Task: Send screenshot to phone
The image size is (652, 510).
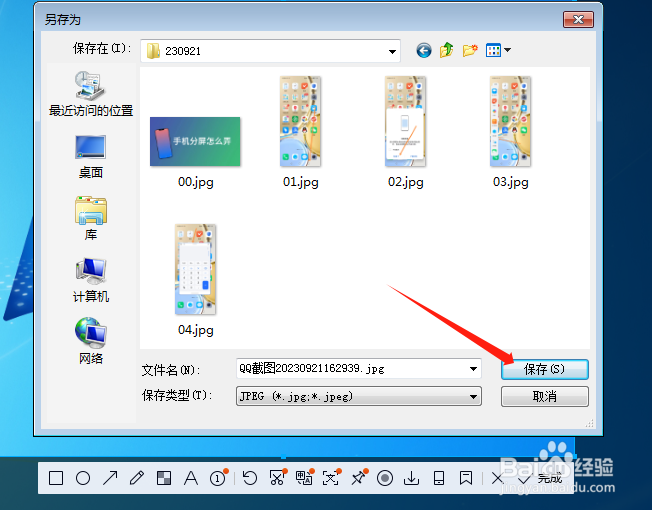Action: point(439,478)
